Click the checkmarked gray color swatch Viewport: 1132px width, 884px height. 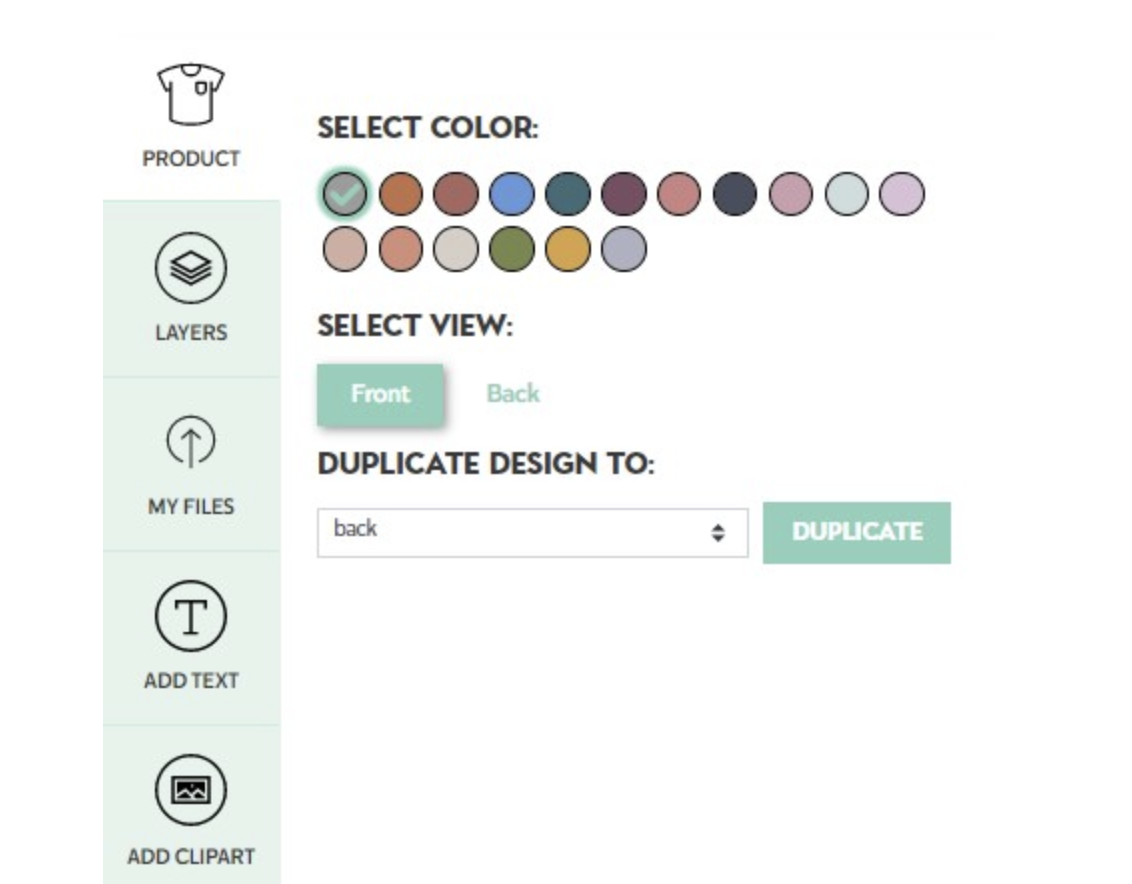[344, 194]
